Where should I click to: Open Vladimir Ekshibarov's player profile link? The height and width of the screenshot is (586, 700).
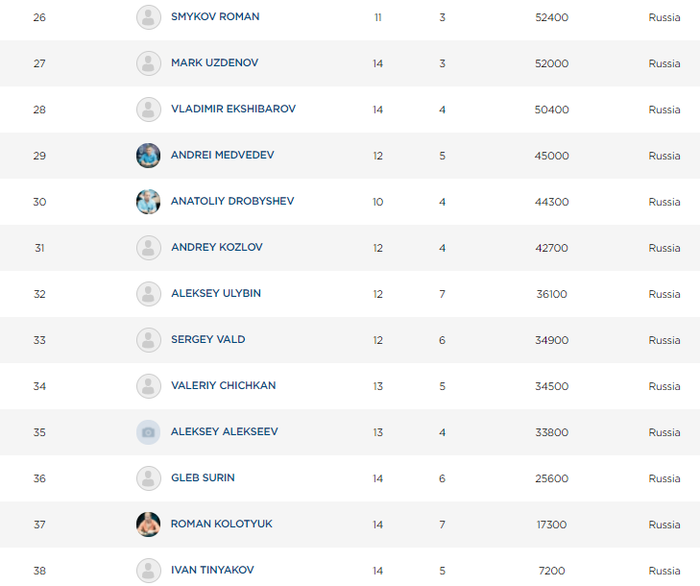click(x=233, y=109)
